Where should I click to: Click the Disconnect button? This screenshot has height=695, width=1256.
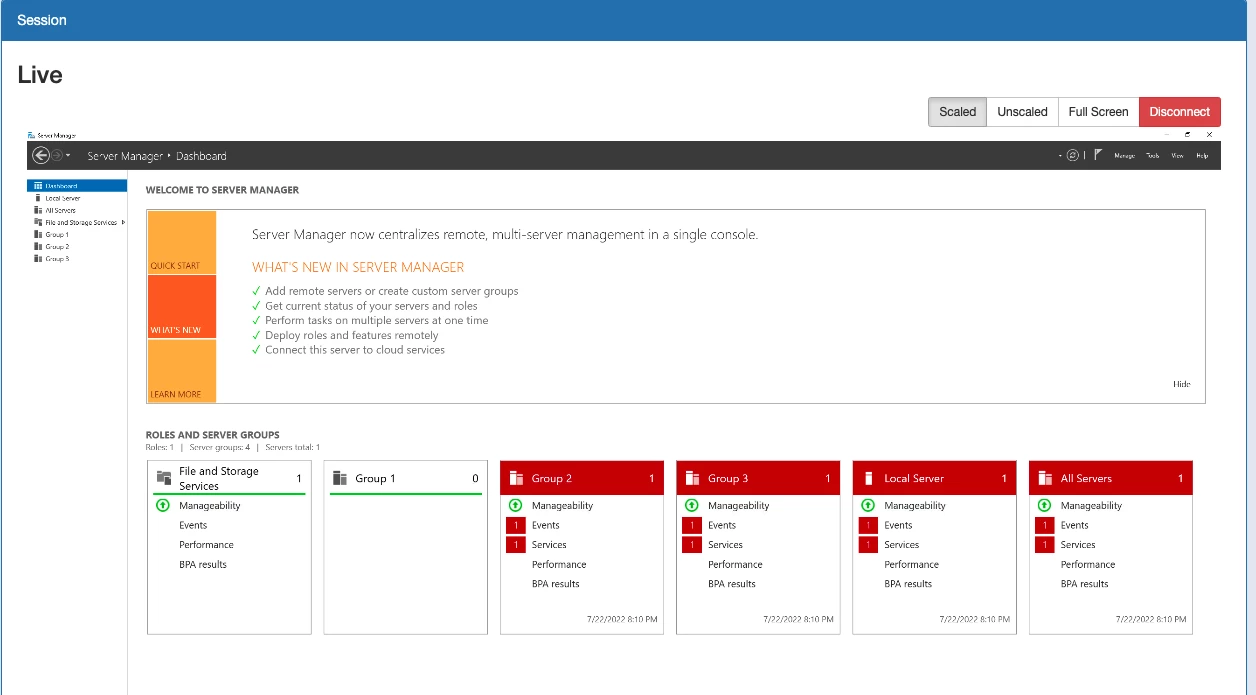pyautogui.click(x=1179, y=111)
